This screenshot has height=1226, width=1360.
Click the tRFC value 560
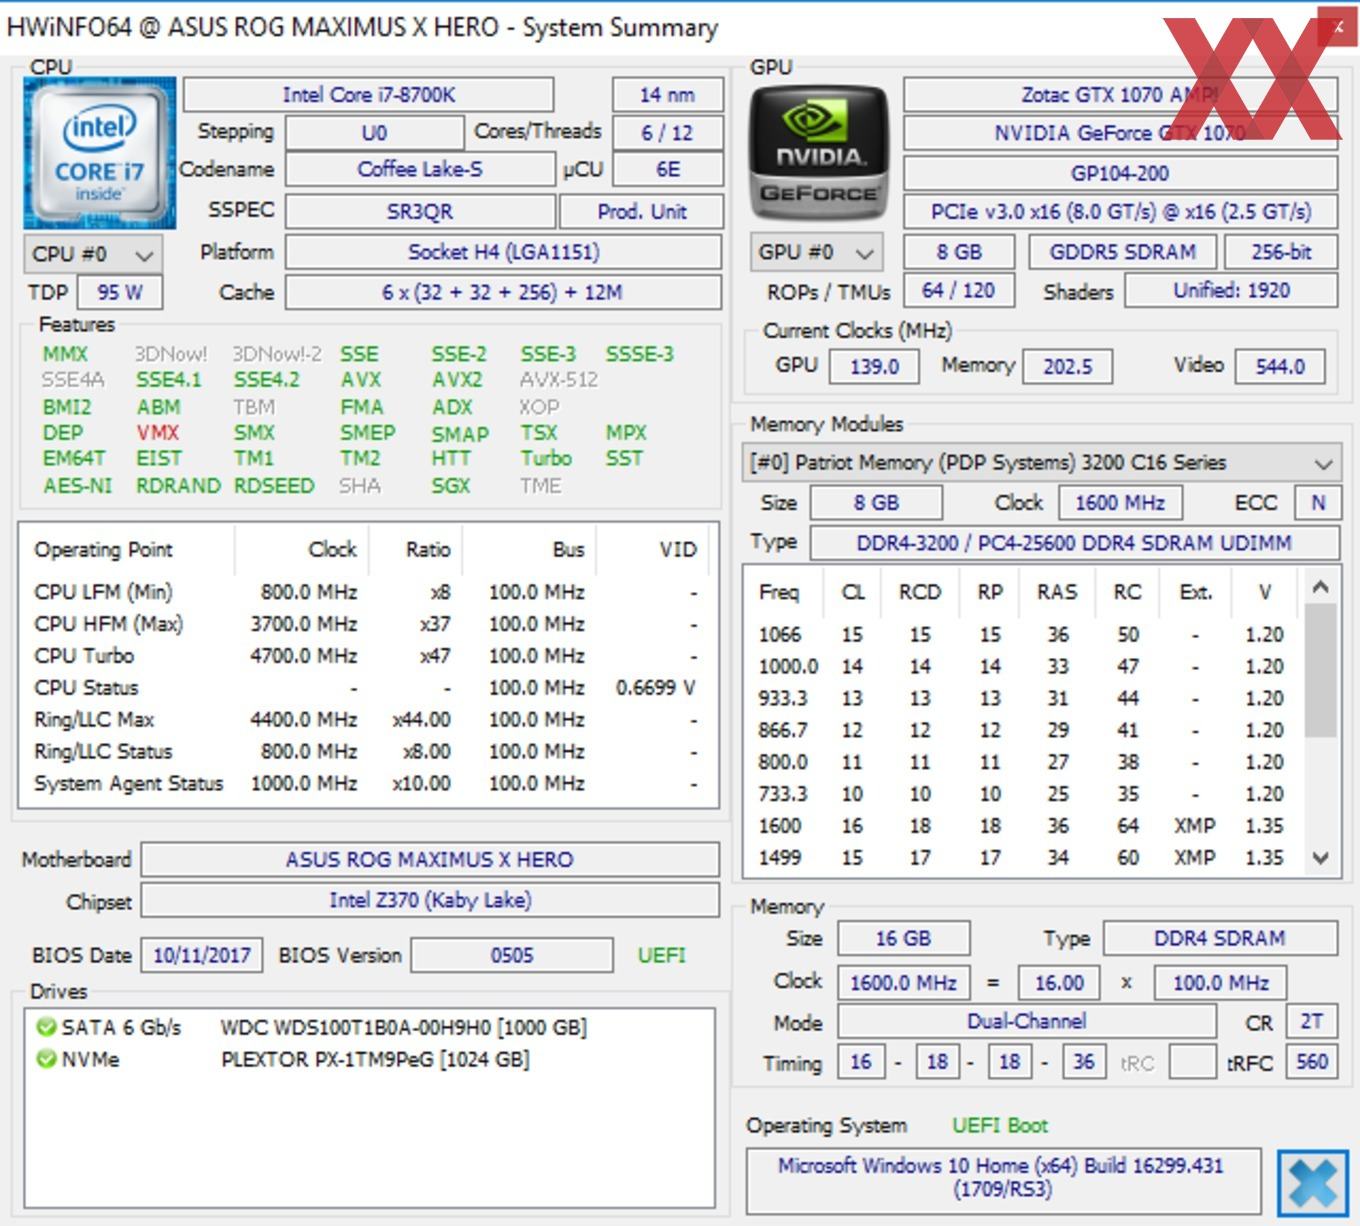[x=1311, y=1062]
